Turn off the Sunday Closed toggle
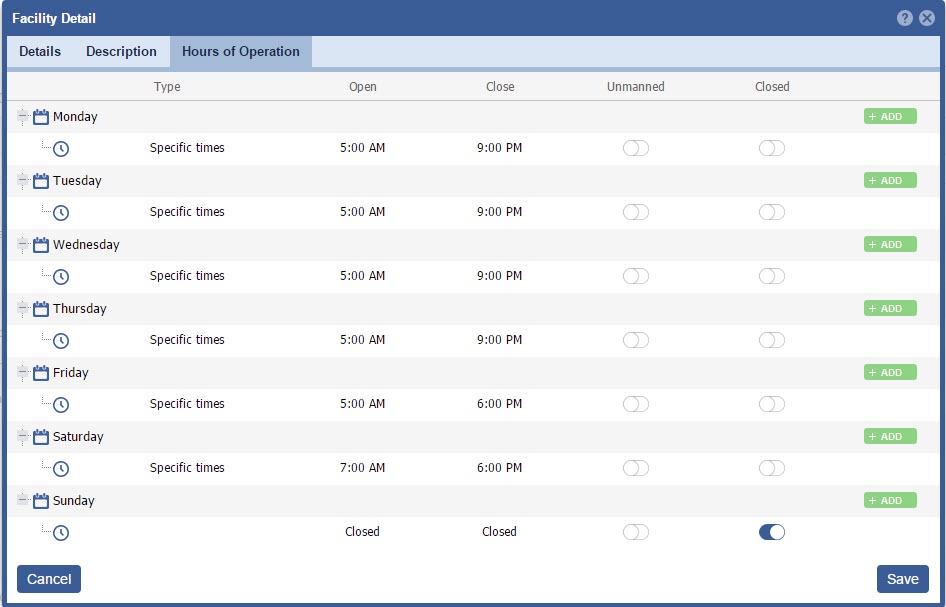The height and width of the screenshot is (607, 946). click(771, 532)
